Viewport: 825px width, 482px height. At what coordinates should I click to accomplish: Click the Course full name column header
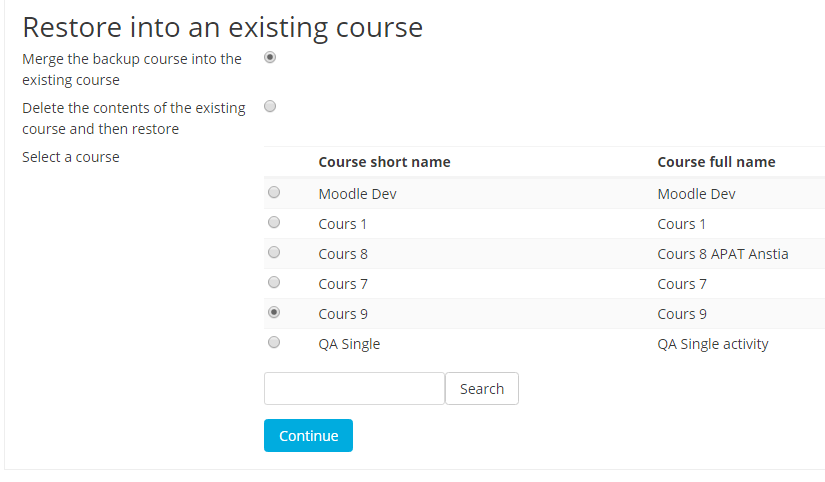716,162
